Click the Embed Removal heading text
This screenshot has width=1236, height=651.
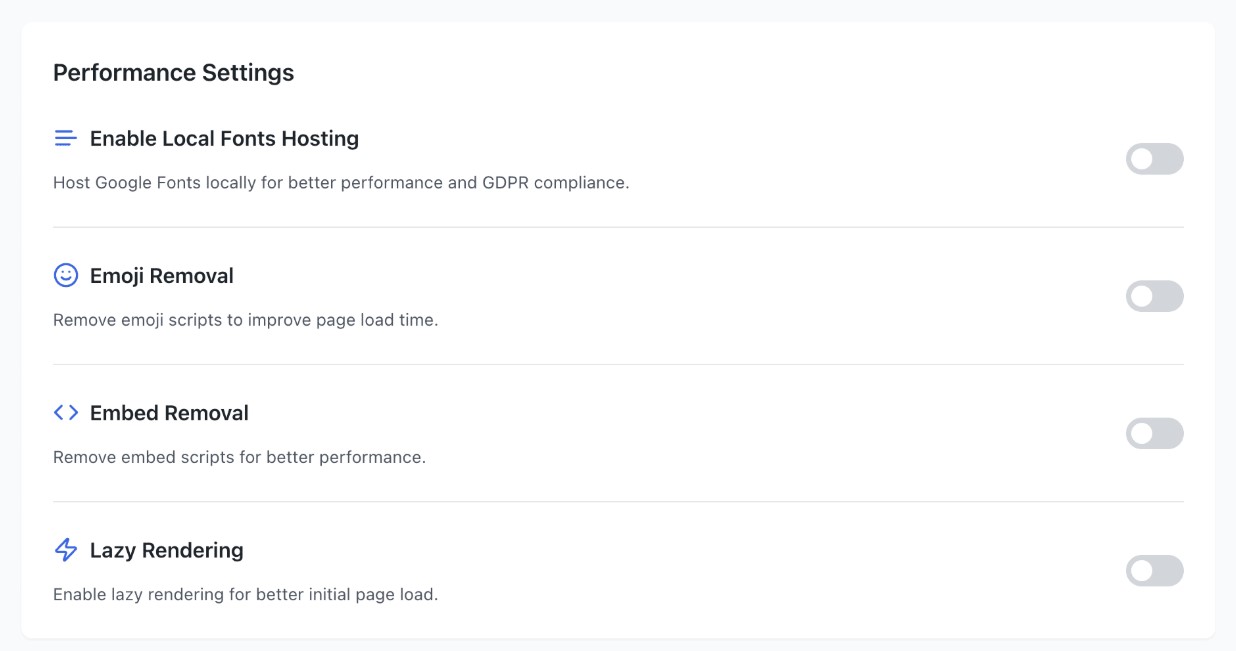click(169, 412)
